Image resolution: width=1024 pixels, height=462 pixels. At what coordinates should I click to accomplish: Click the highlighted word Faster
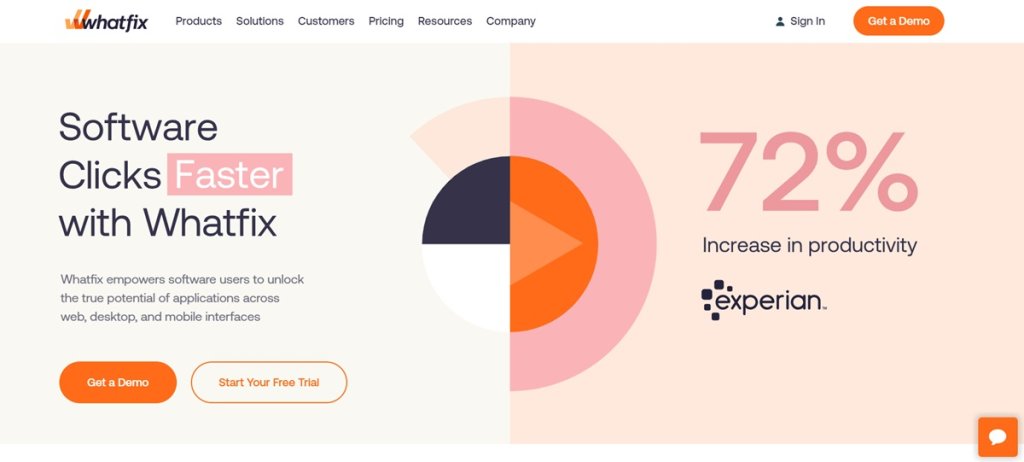click(229, 174)
